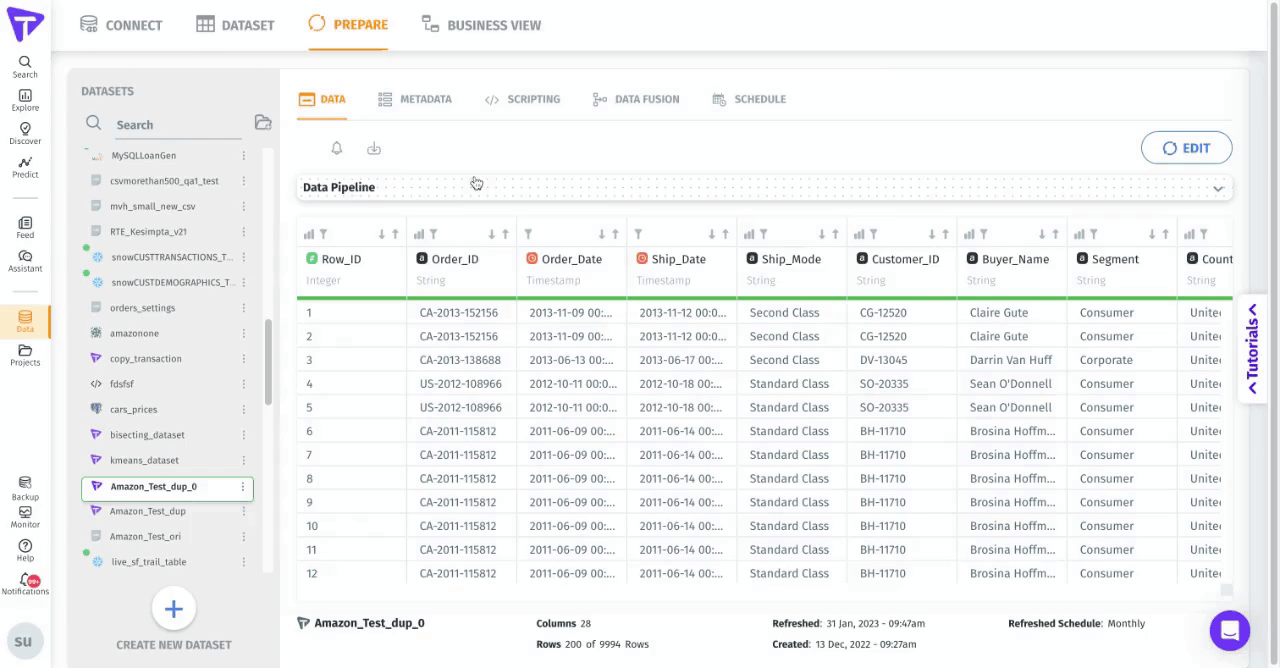Open the Assistant panel

point(25,261)
